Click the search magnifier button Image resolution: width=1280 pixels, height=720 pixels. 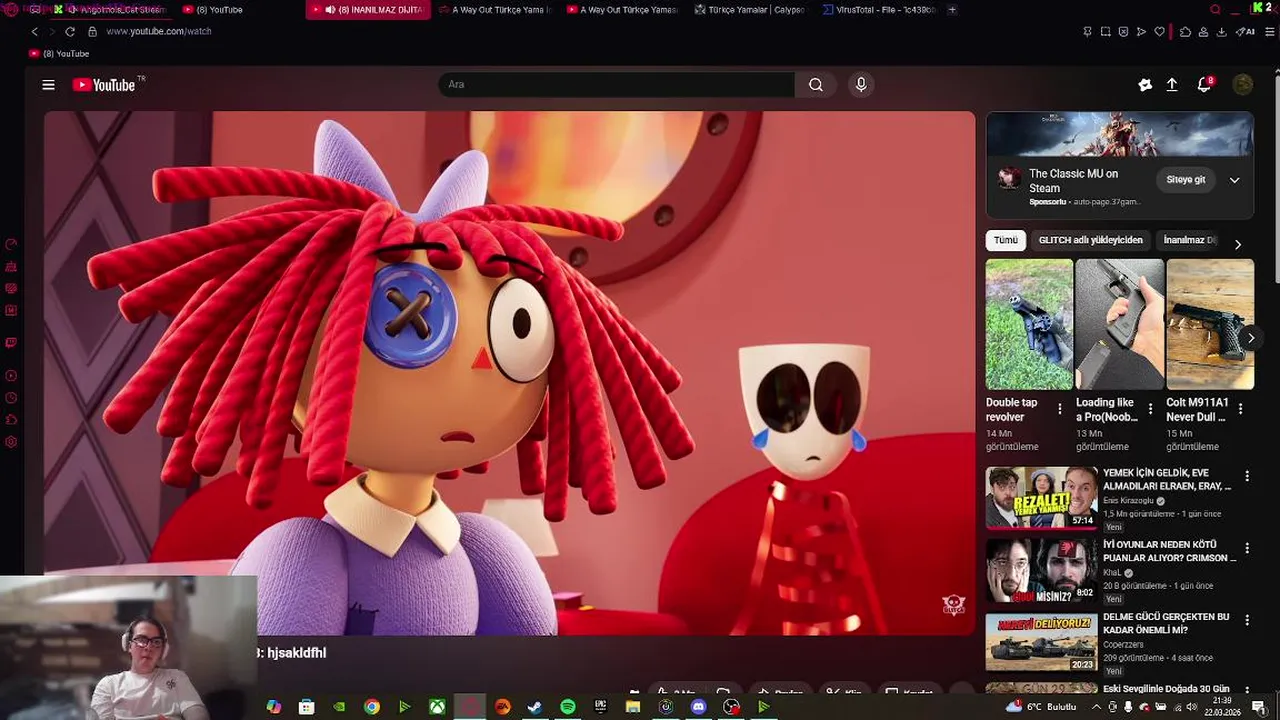pyautogui.click(x=816, y=85)
